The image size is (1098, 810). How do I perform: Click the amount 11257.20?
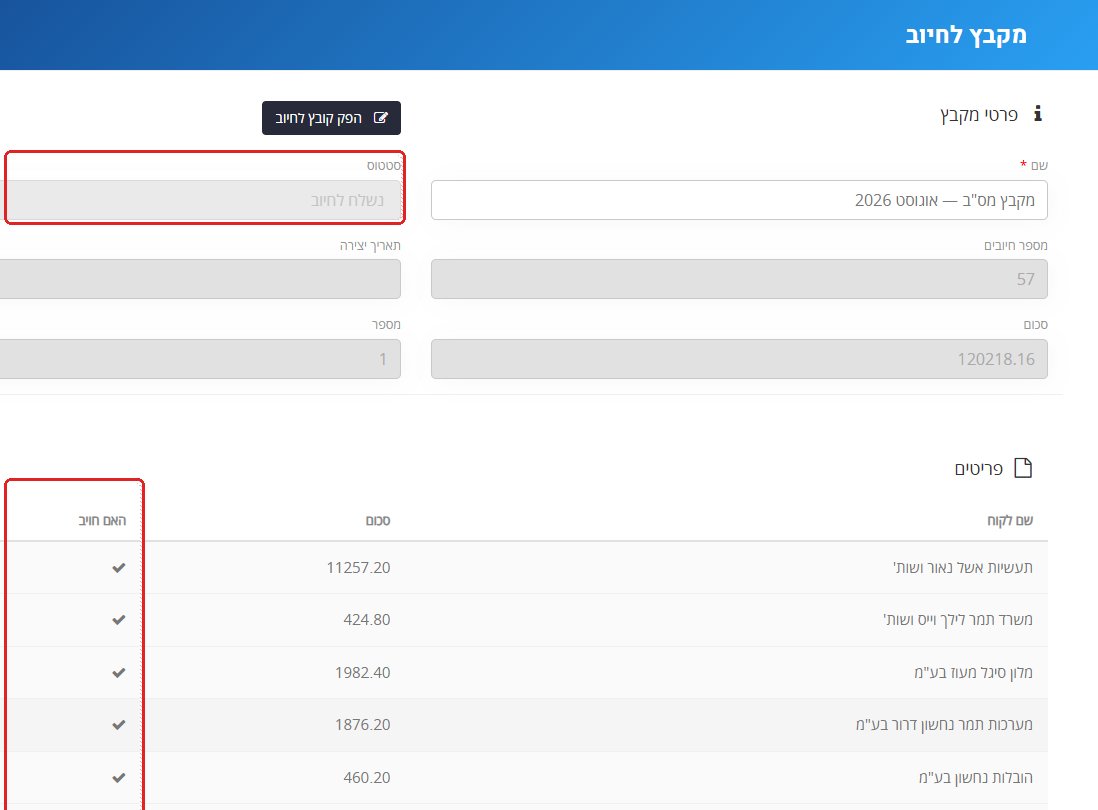click(358, 567)
